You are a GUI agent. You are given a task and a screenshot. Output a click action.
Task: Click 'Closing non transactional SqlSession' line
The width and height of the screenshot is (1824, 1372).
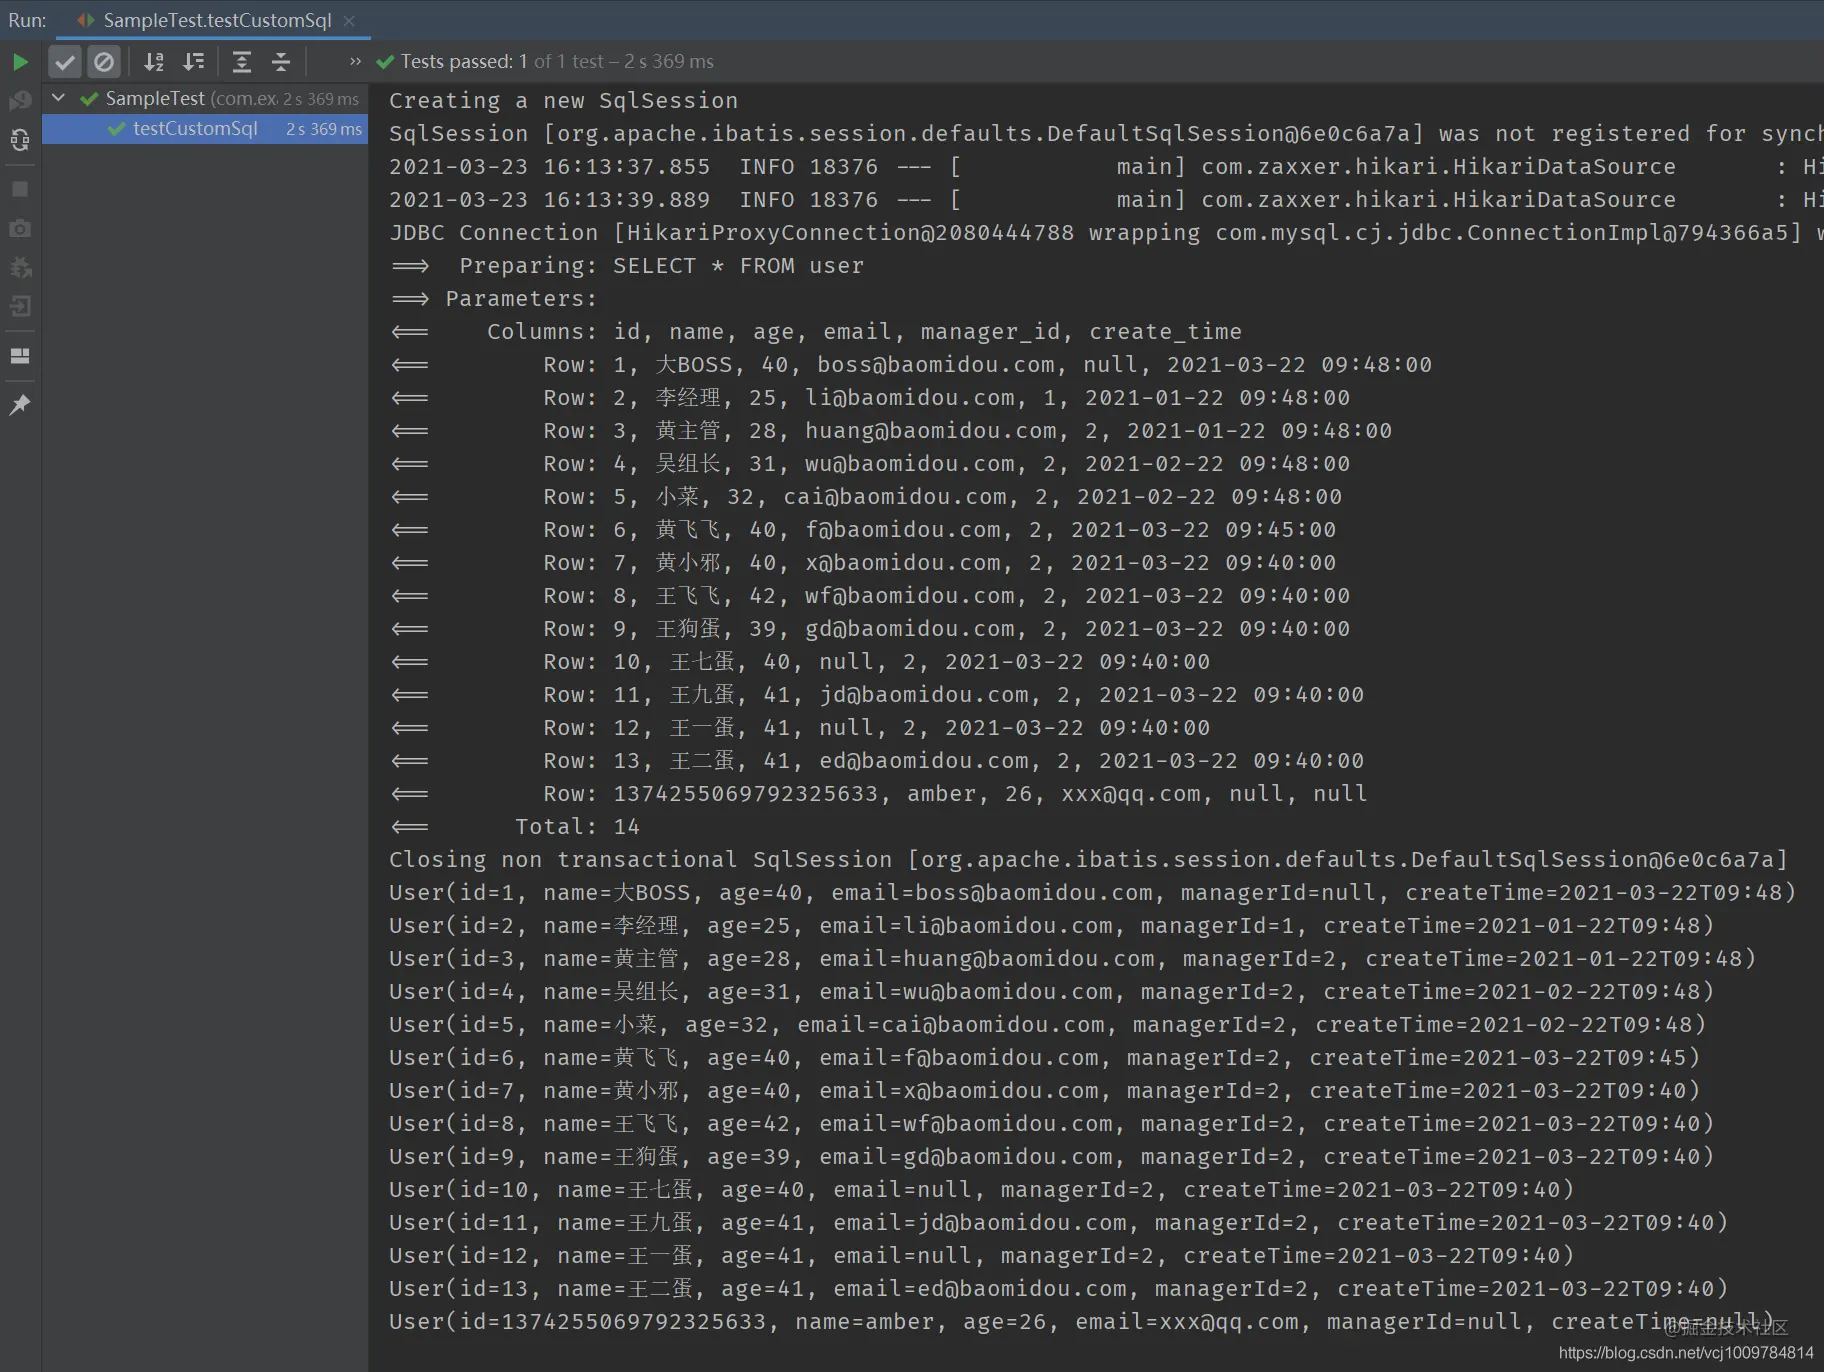click(1088, 860)
